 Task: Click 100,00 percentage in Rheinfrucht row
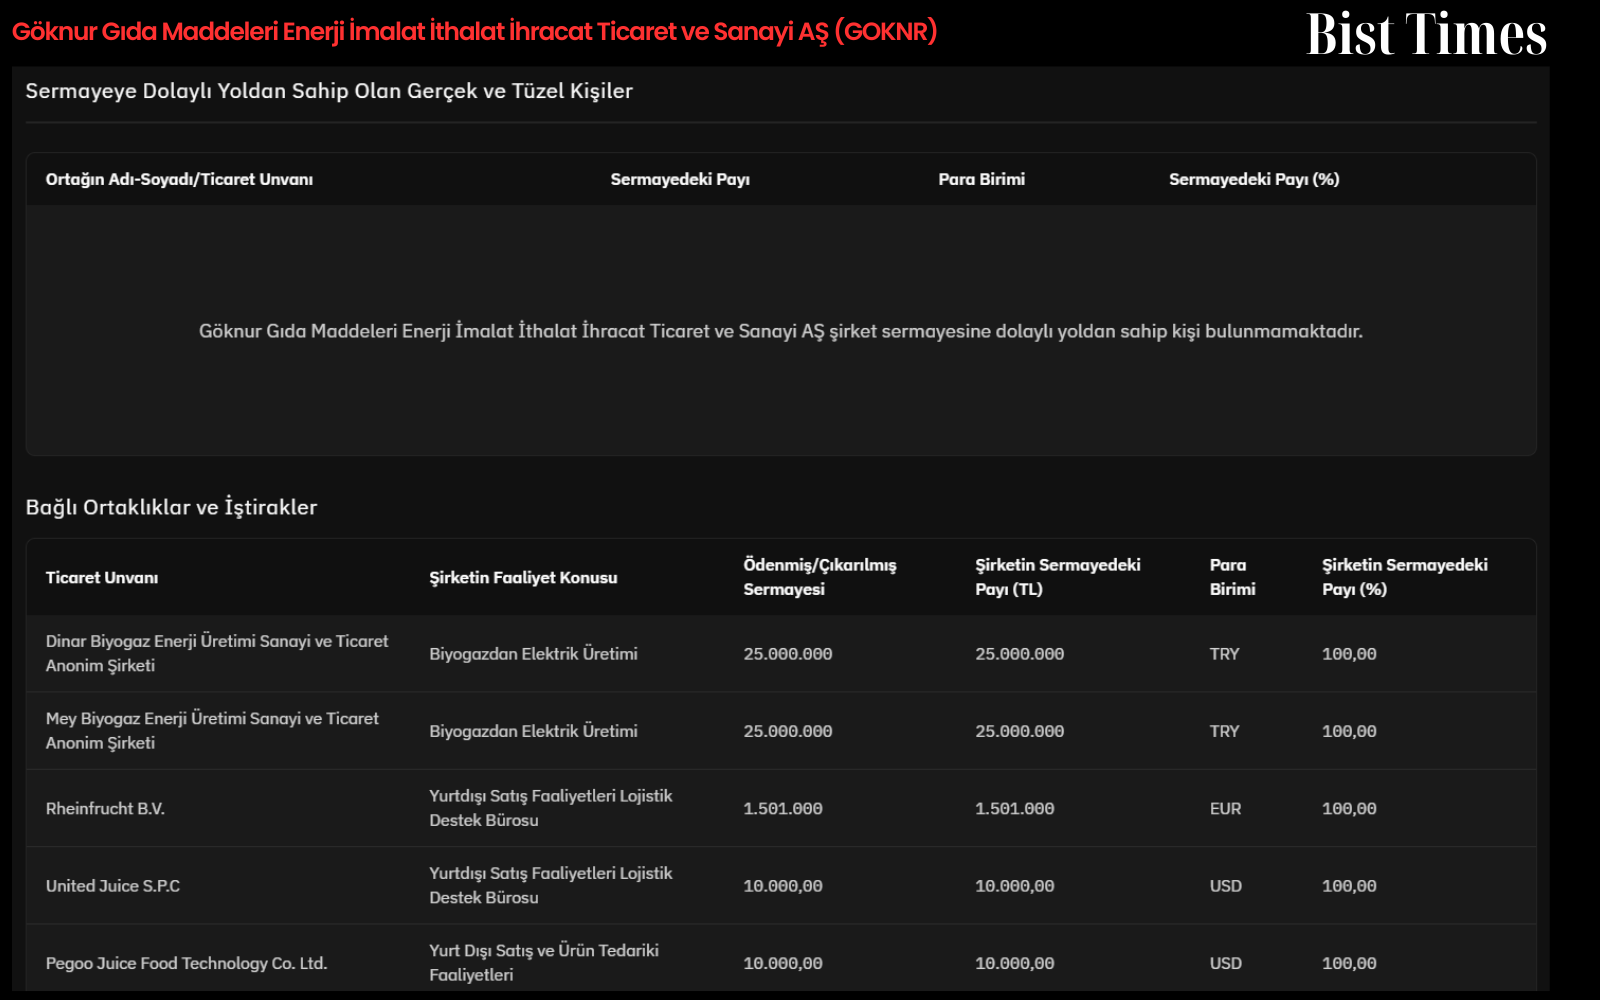1349,808
